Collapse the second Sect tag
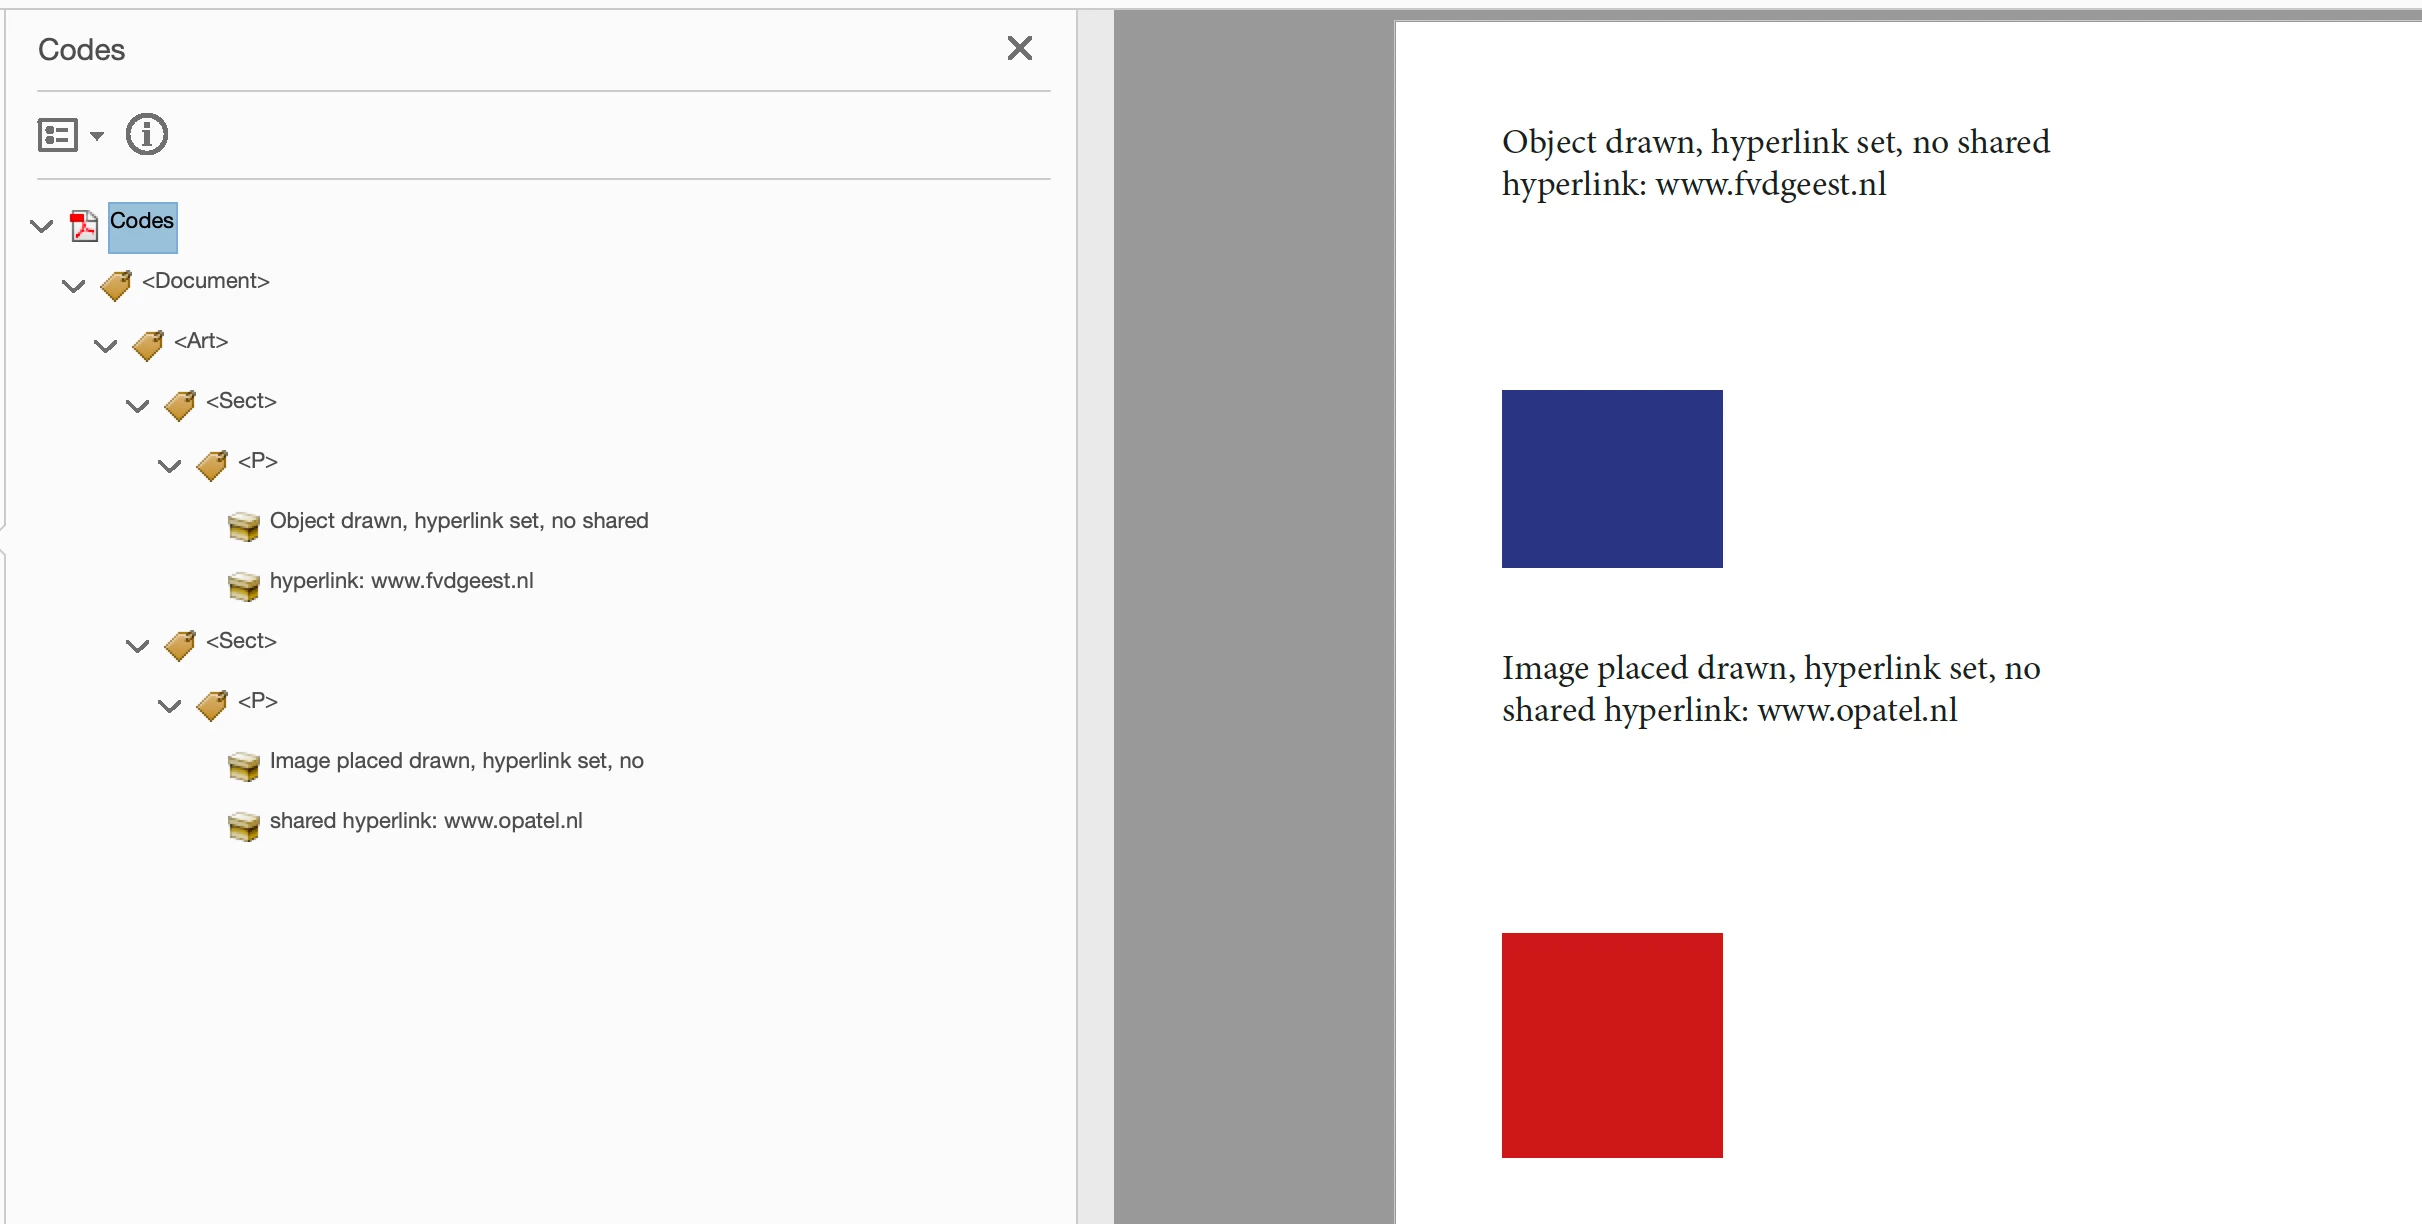Image resolution: width=2422 pixels, height=1224 pixels. [x=138, y=646]
